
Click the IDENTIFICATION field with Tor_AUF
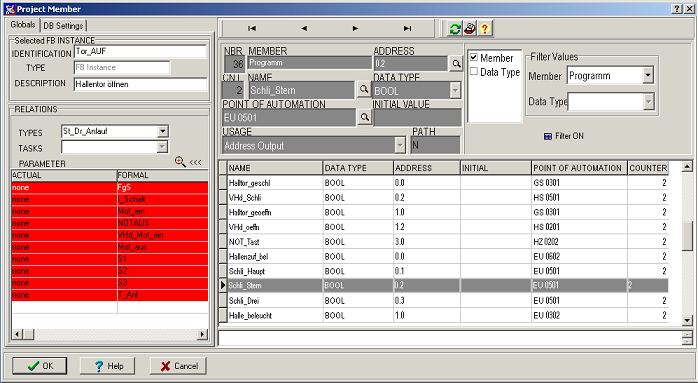141,51
